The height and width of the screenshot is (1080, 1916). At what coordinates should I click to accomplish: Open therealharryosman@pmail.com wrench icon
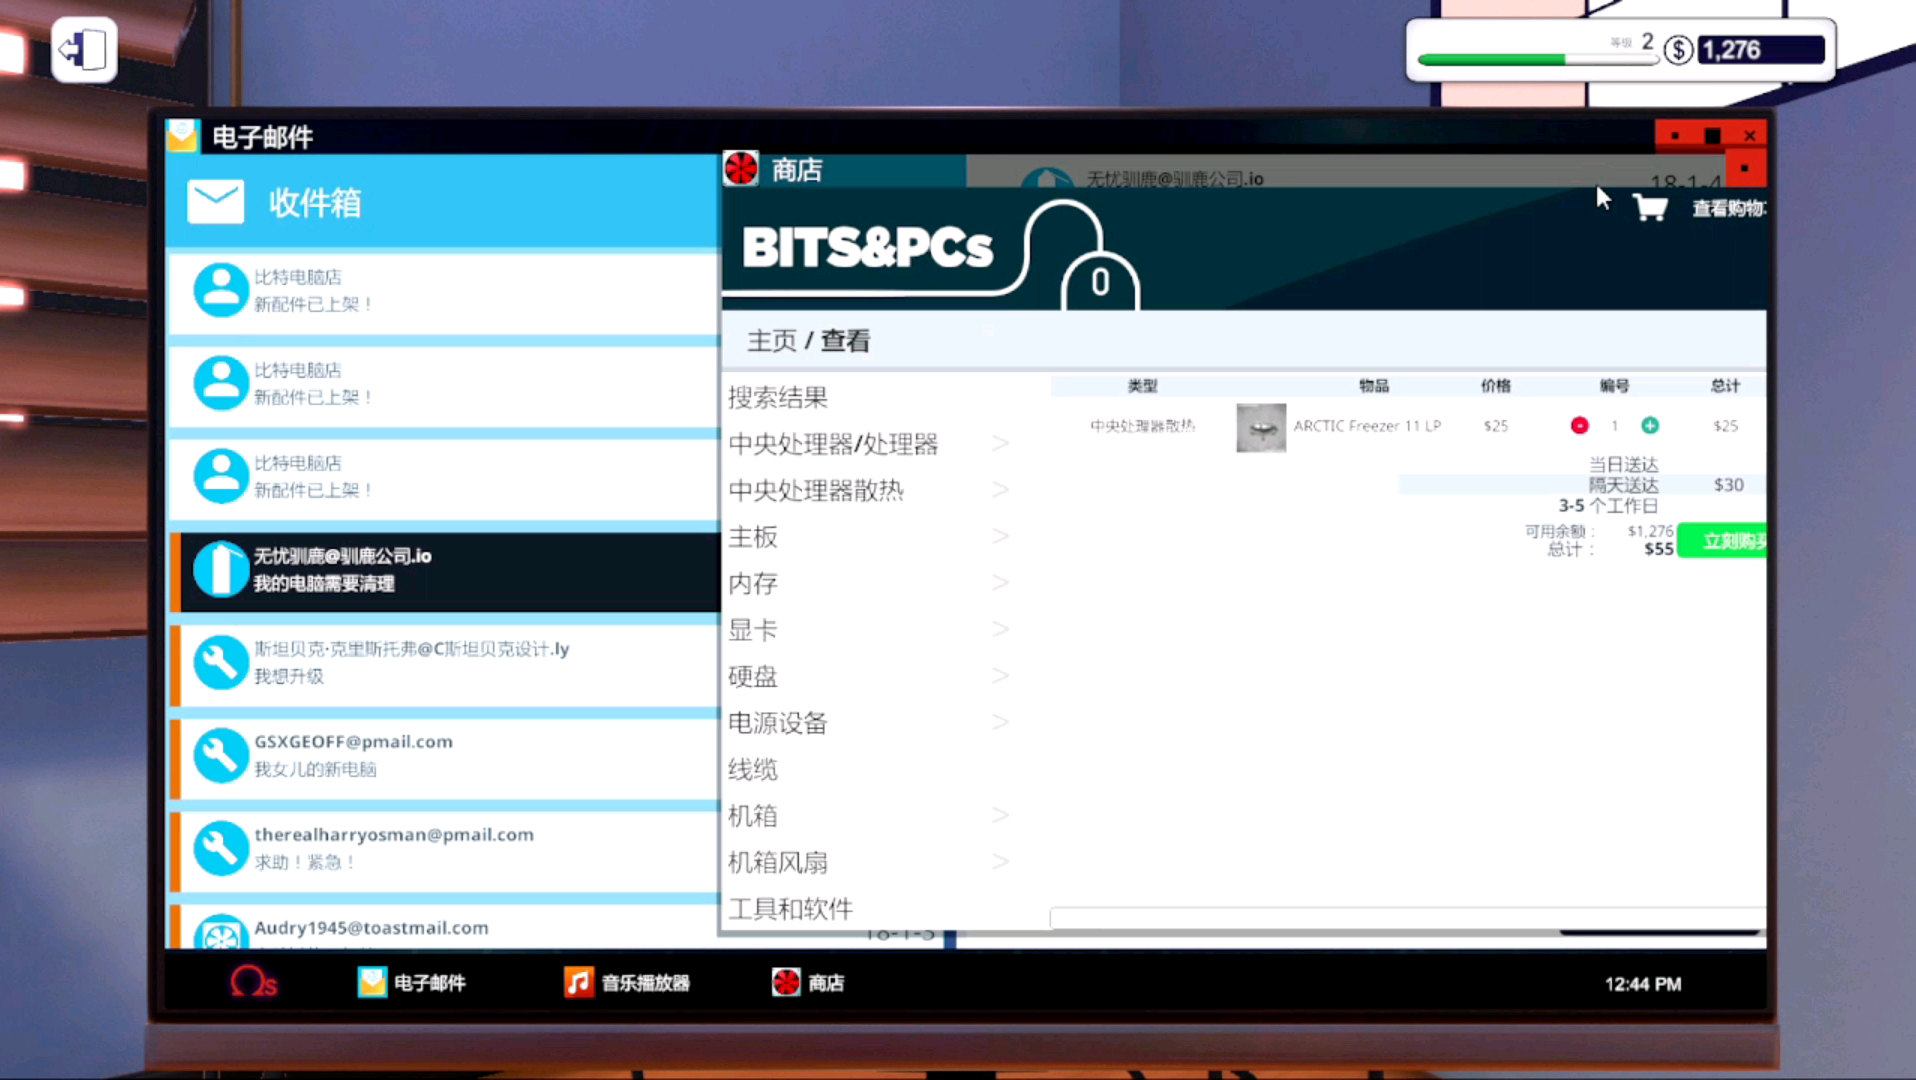pos(220,848)
